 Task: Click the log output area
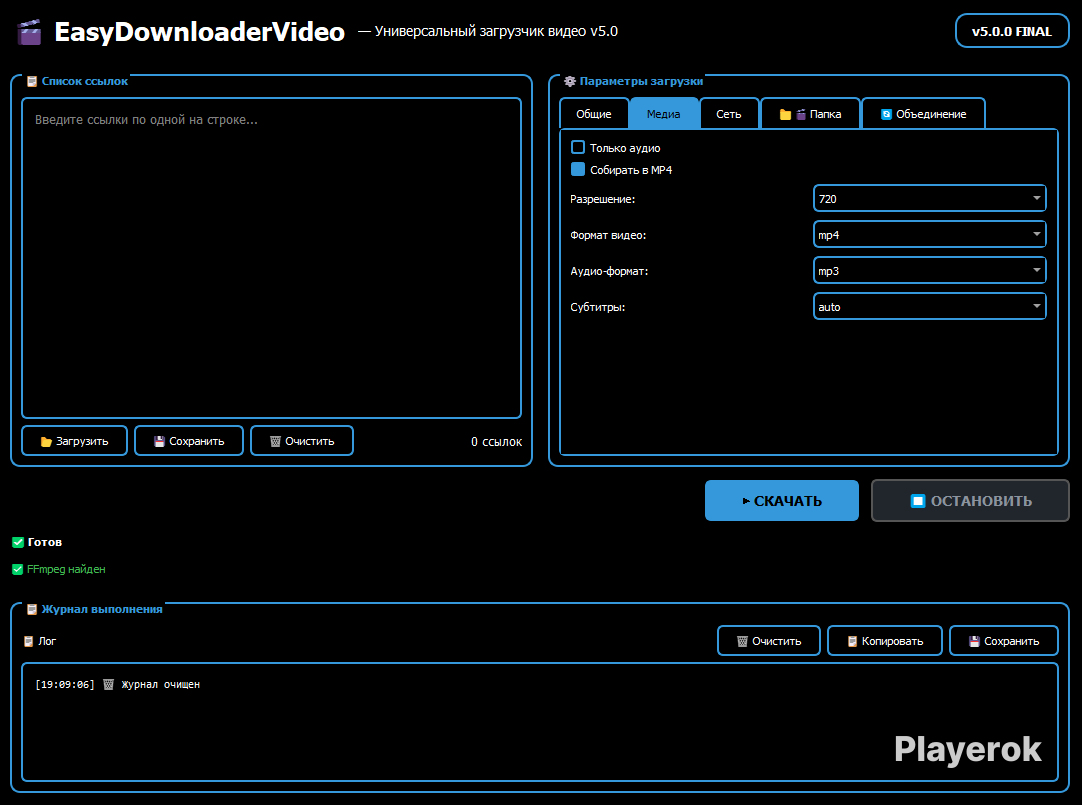click(540, 722)
